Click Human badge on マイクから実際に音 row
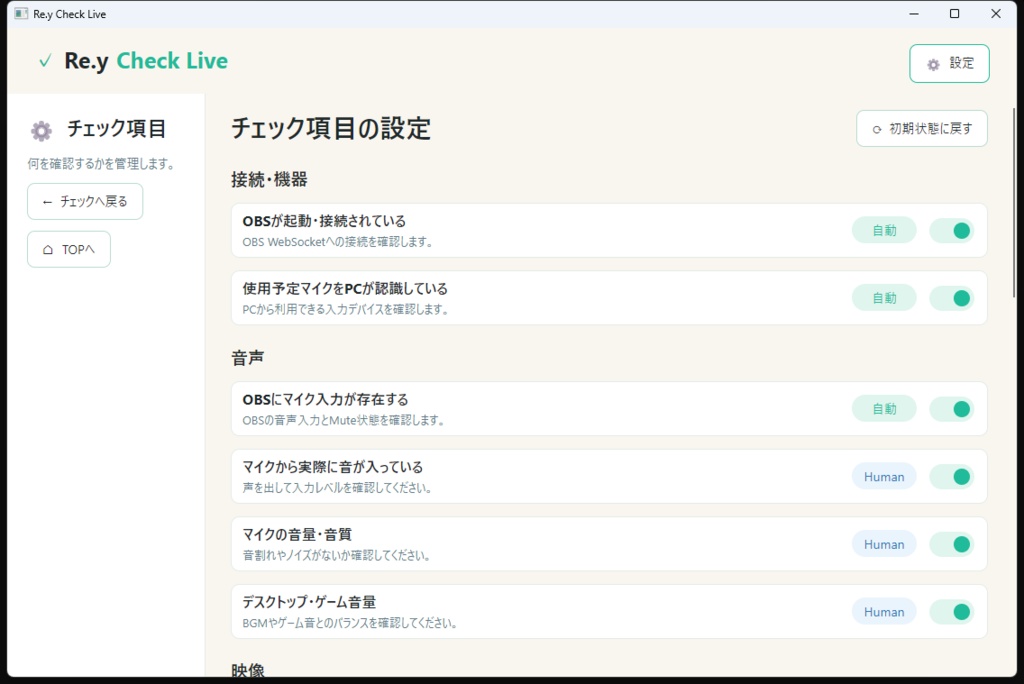Screen dimensions: 1024x684 click(x=884, y=477)
